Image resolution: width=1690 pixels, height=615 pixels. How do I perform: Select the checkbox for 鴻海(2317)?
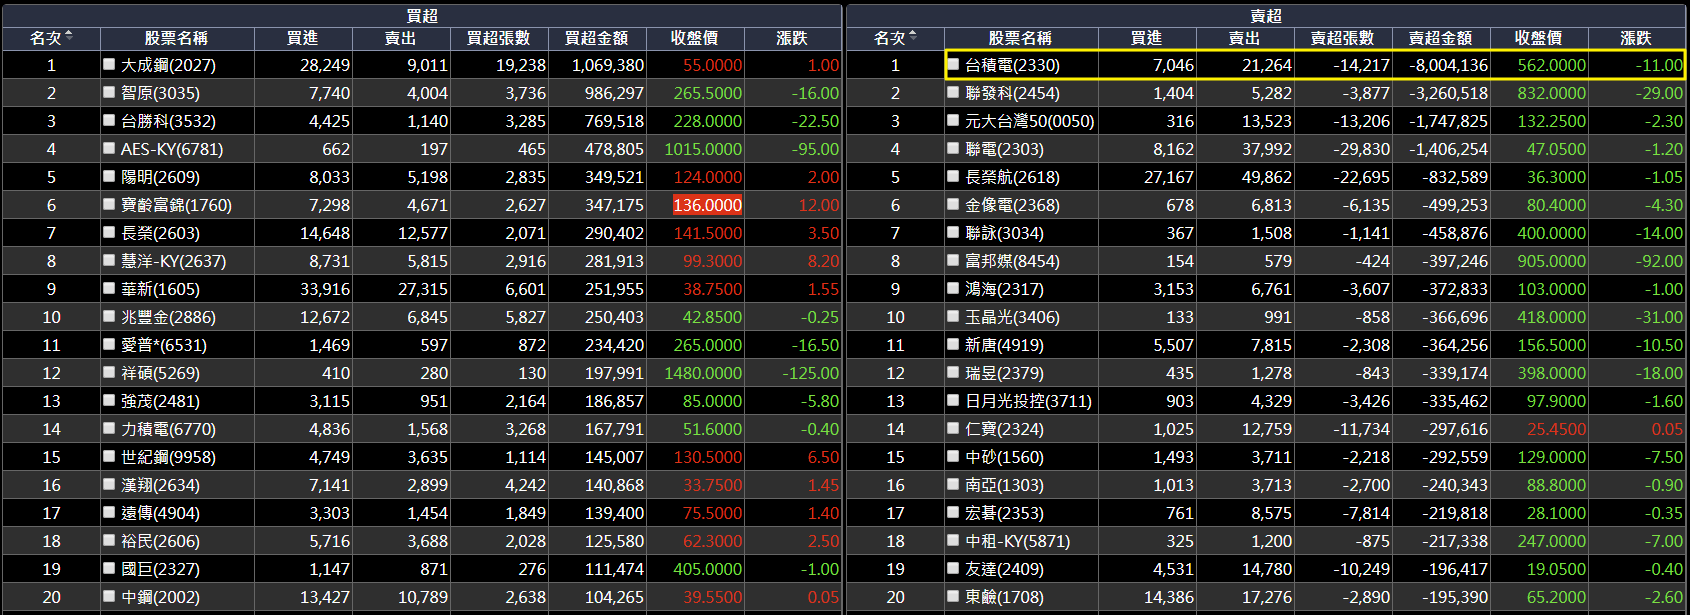[953, 288]
